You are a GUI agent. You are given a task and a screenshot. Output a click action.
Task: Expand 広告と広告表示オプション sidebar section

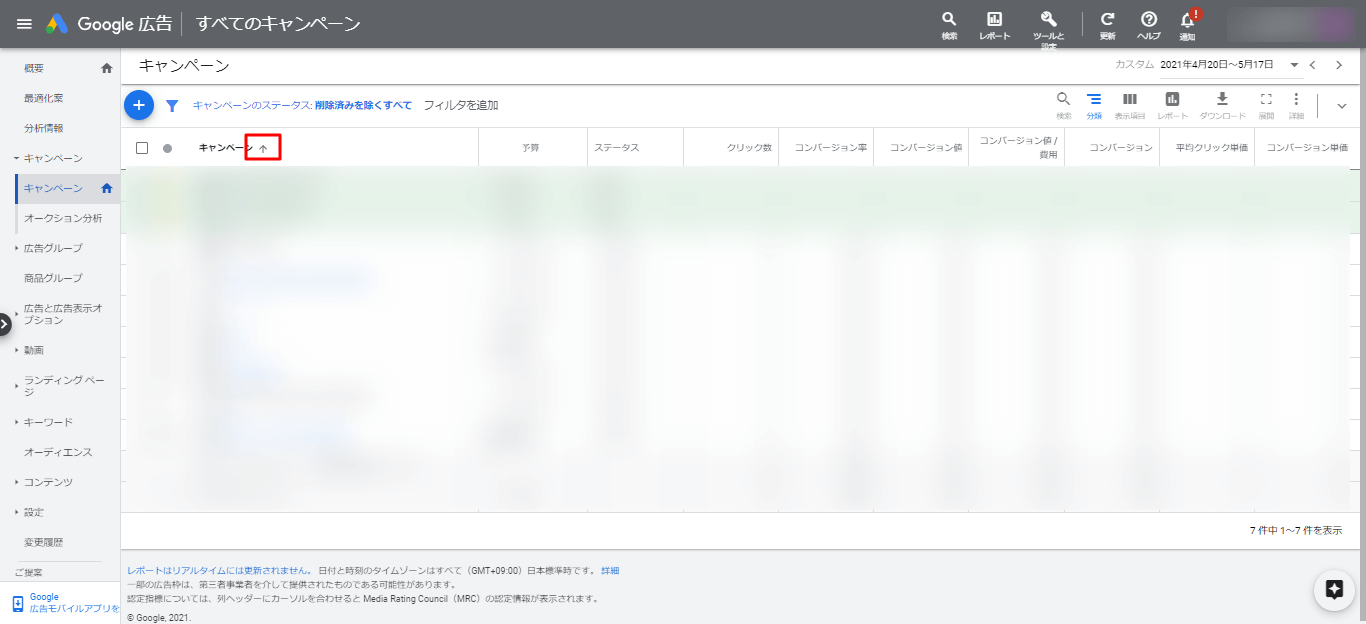(16, 314)
